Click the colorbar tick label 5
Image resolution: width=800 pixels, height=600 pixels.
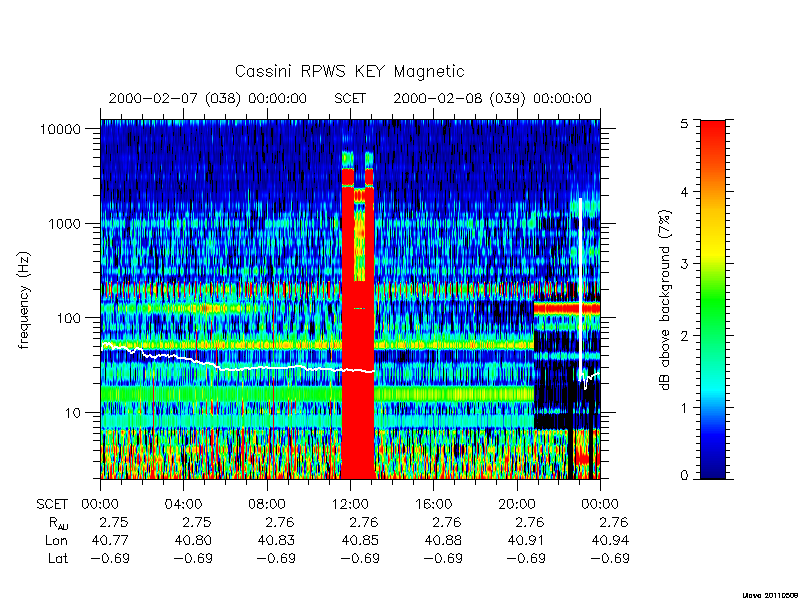point(684,124)
